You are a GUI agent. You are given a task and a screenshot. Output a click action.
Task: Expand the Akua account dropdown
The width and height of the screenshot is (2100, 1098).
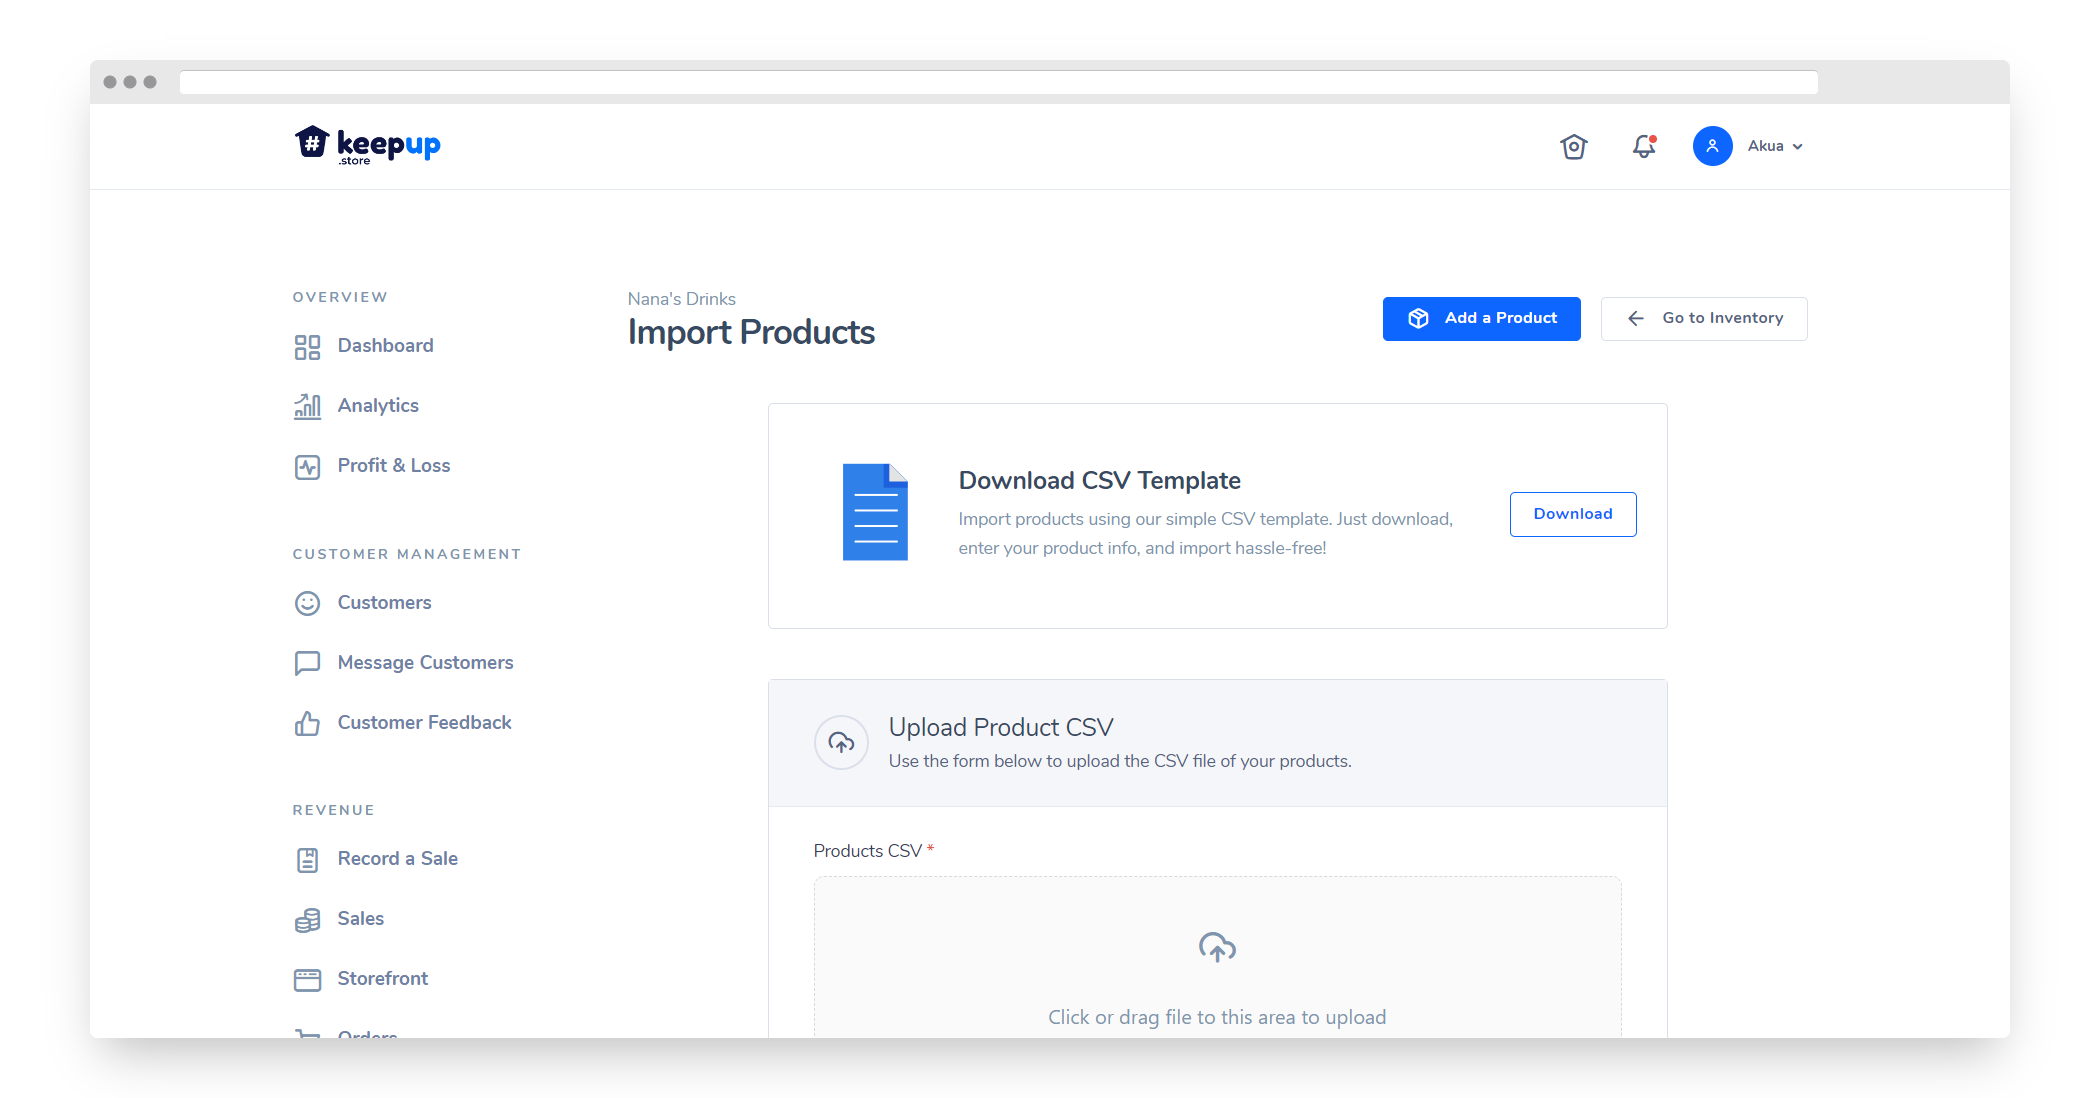(x=1776, y=146)
